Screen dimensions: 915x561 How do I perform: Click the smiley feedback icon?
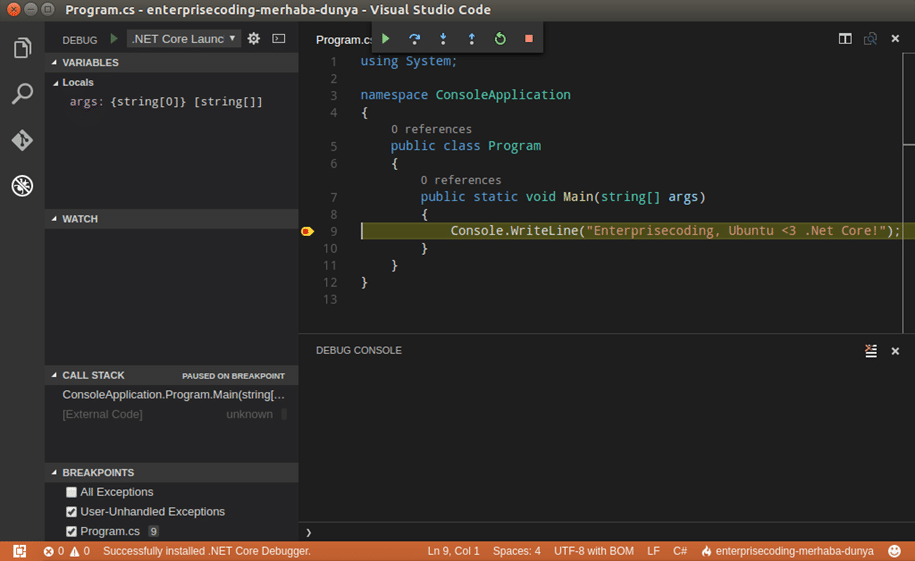click(894, 551)
